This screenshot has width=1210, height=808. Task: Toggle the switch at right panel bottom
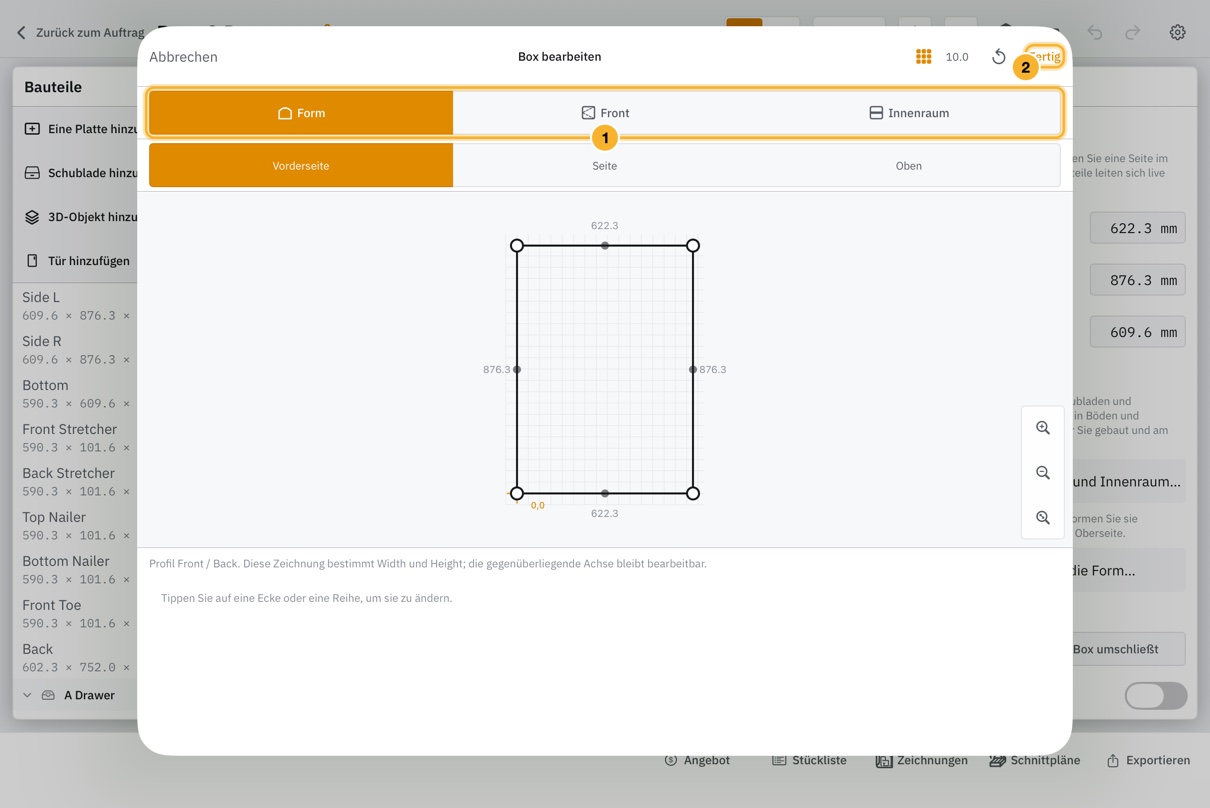coord(1156,696)
